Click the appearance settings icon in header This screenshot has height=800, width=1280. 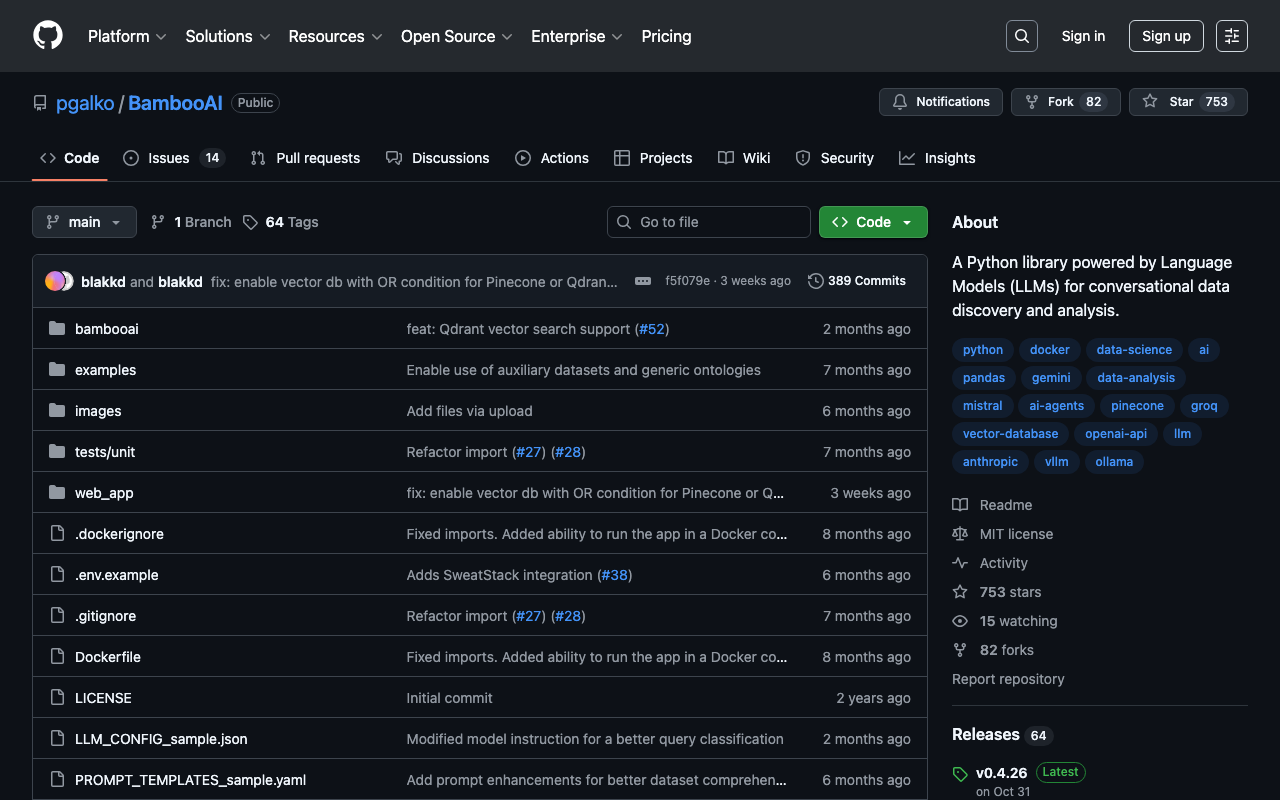(x=1231, y=36)
